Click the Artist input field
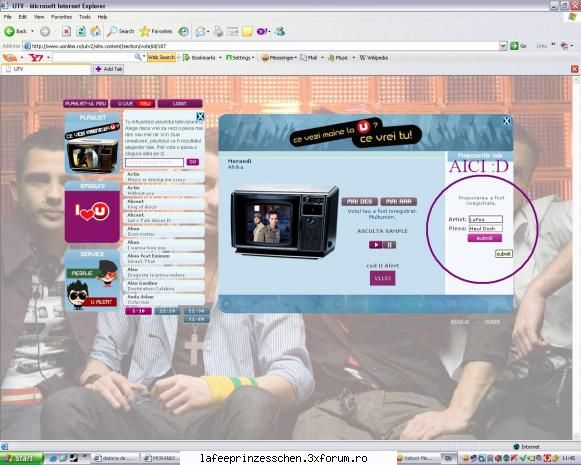This screenshot has width=581, height=465. (x=485, y=219)
